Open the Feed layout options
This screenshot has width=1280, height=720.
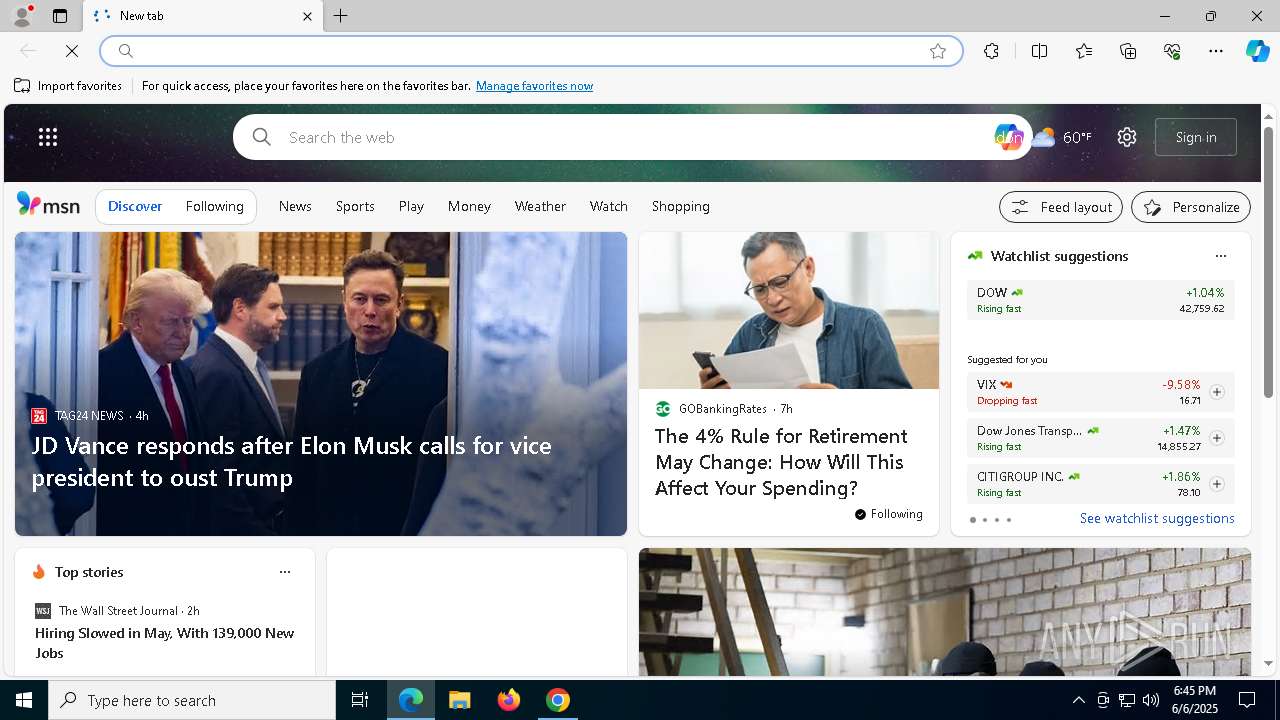point(1061,207)
